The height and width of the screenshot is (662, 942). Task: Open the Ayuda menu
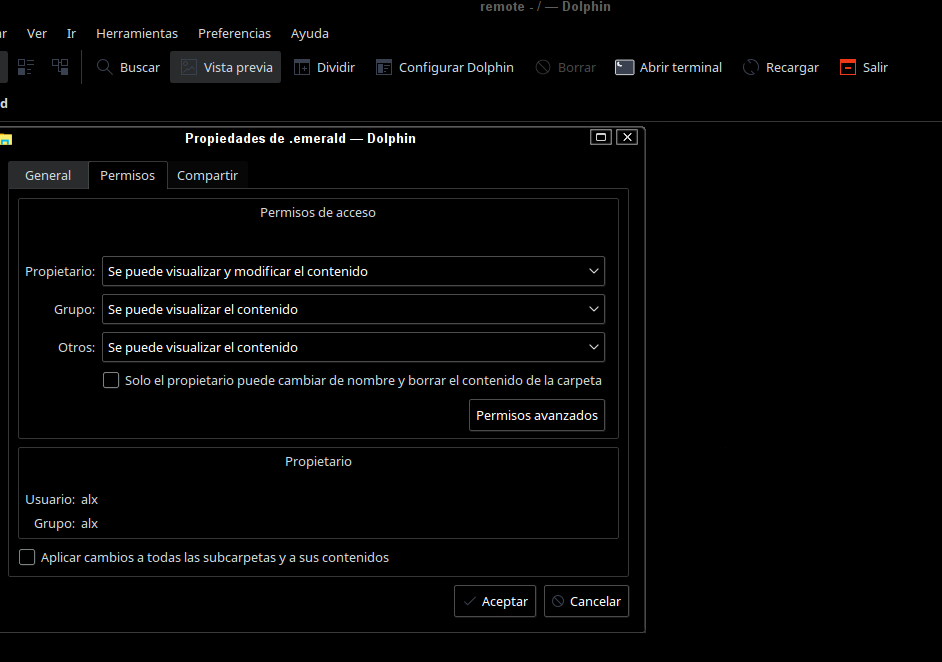click(309, 34)
